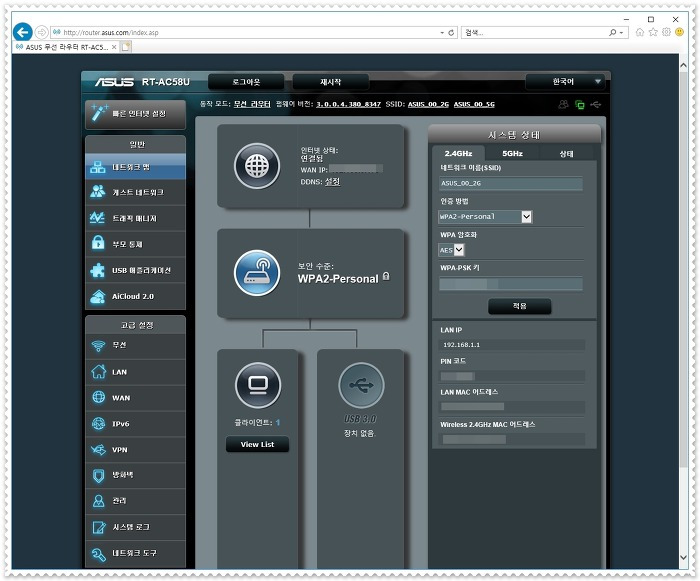Open the System Log notepad icon
Viewport: 700px width, 581px height.
click(x=98, y=527)
